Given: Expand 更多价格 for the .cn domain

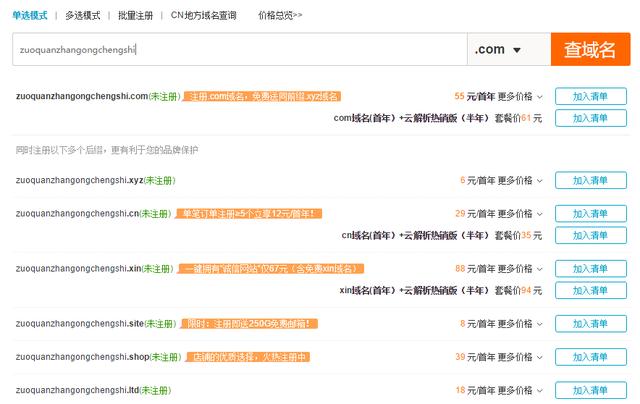Looking at the screenshot, I should click(x=520, y=214).
